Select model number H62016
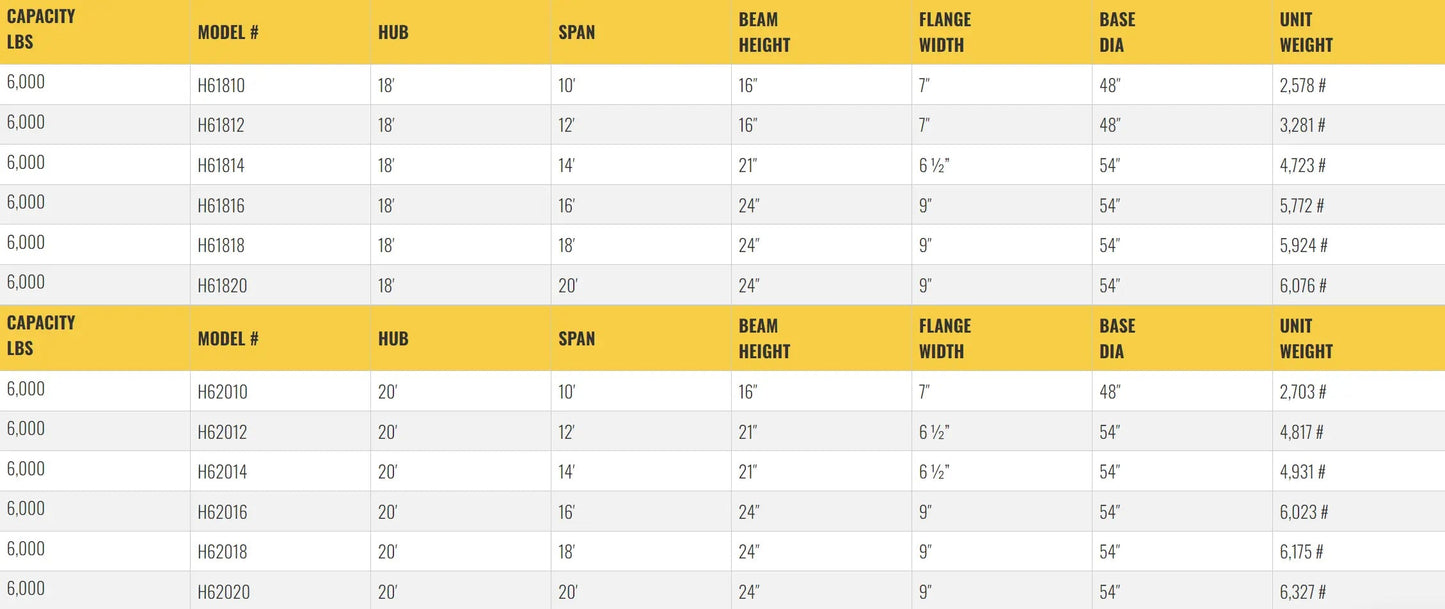1445x609 pixels. tap(222, 512)
